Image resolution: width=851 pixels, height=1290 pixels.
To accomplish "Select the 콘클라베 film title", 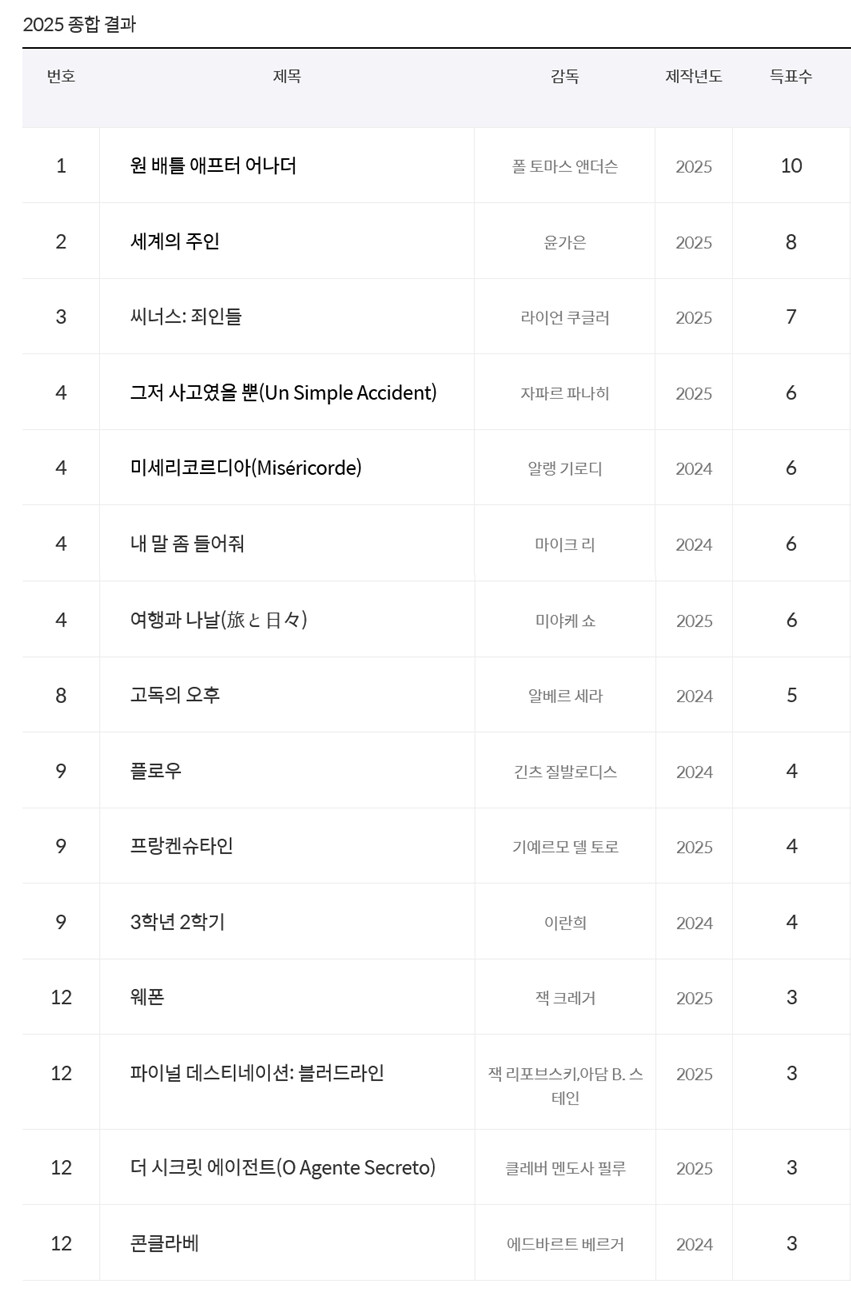I will 165,1244.
